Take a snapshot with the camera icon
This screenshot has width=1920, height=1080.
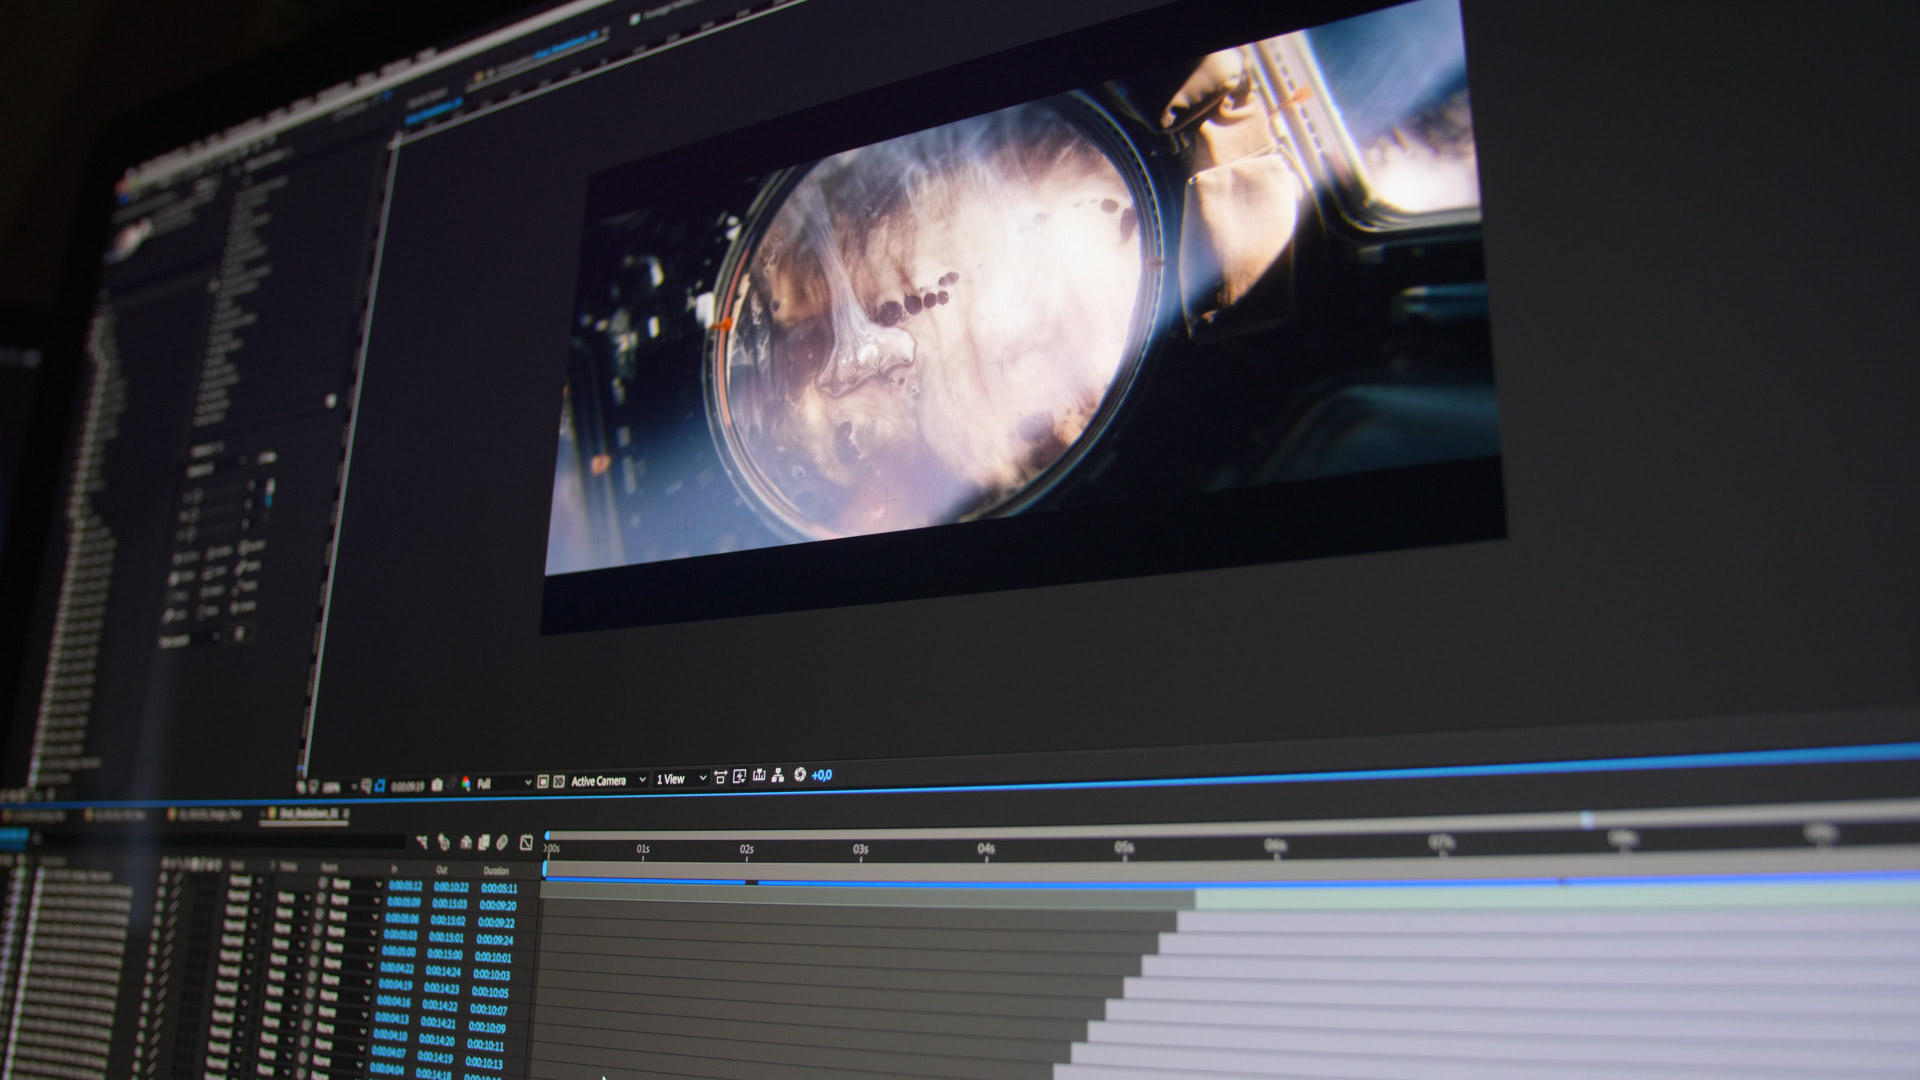[437, 785]
